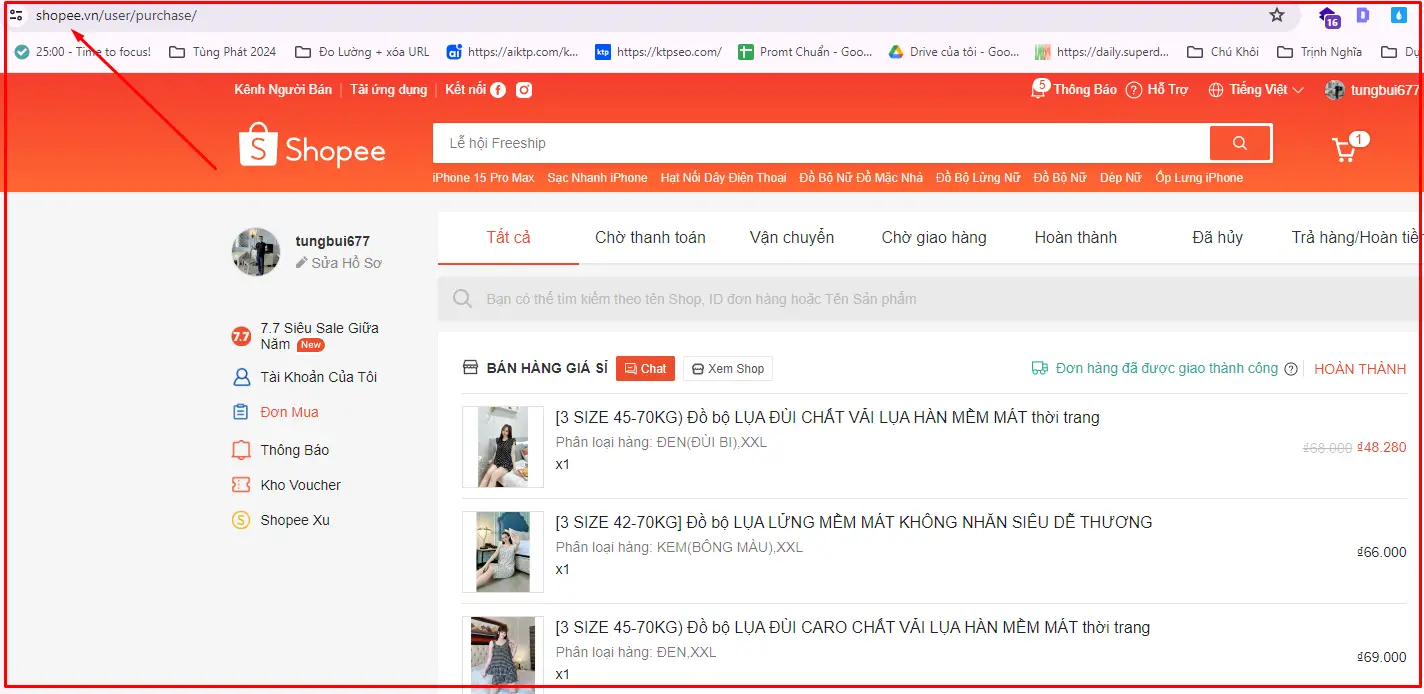Open site information icon in address bar
The width and height of the screenshot is (1424, 694).
pos(16,15)
